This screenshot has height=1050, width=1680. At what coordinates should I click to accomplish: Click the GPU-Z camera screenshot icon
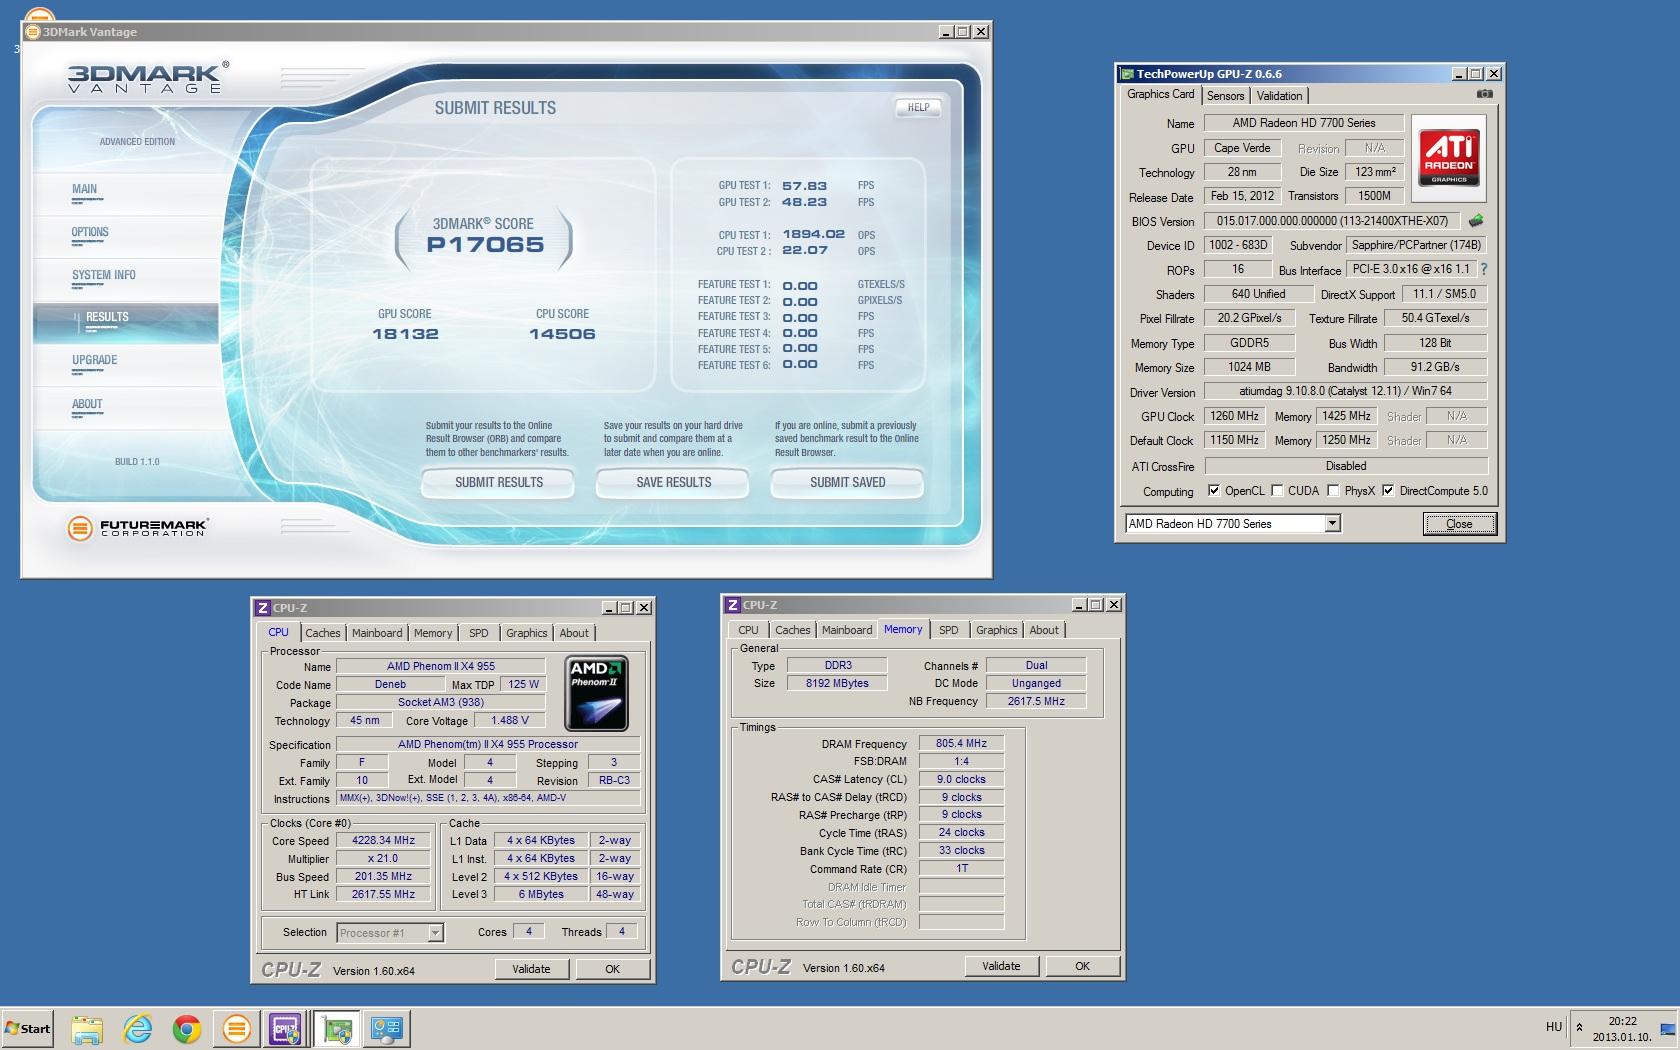point(1484,94)
